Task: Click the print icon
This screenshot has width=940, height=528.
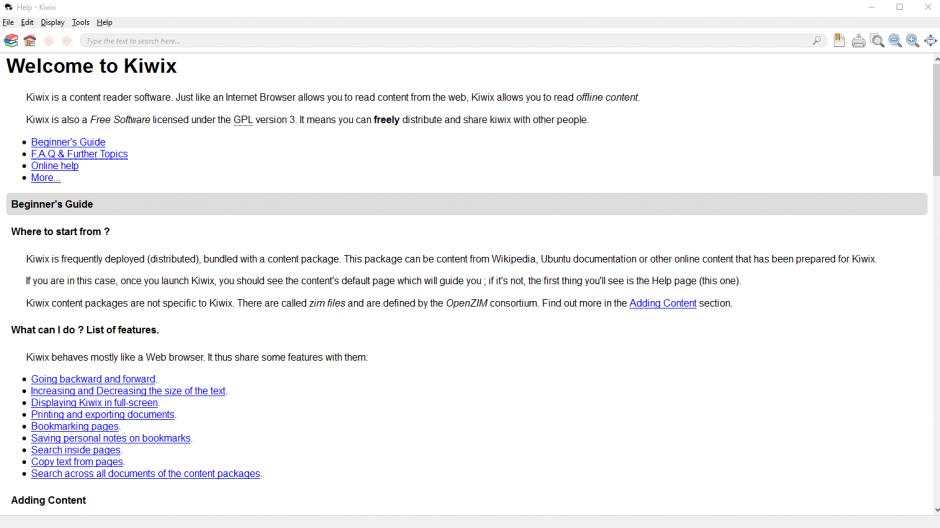Action: 858,41
